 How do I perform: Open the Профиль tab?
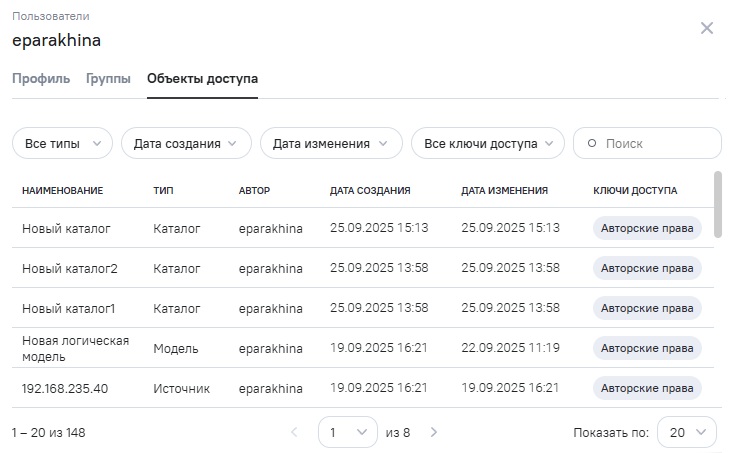coord(41,79)
